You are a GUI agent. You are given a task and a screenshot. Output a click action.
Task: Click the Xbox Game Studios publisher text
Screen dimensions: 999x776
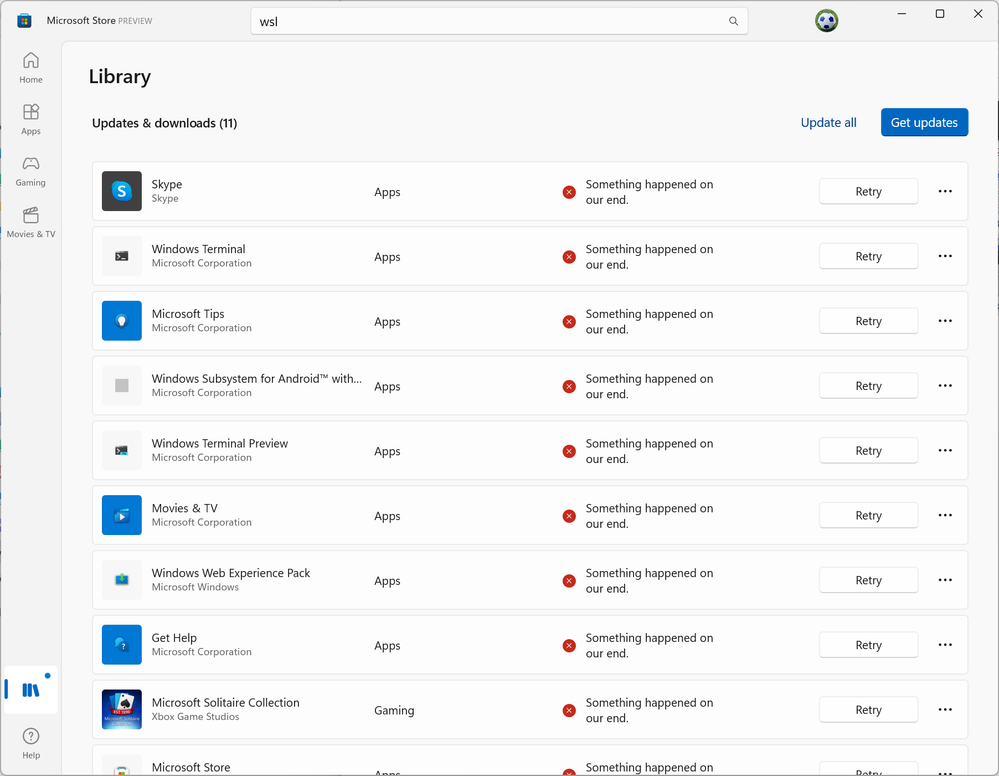tap(196, 717)
